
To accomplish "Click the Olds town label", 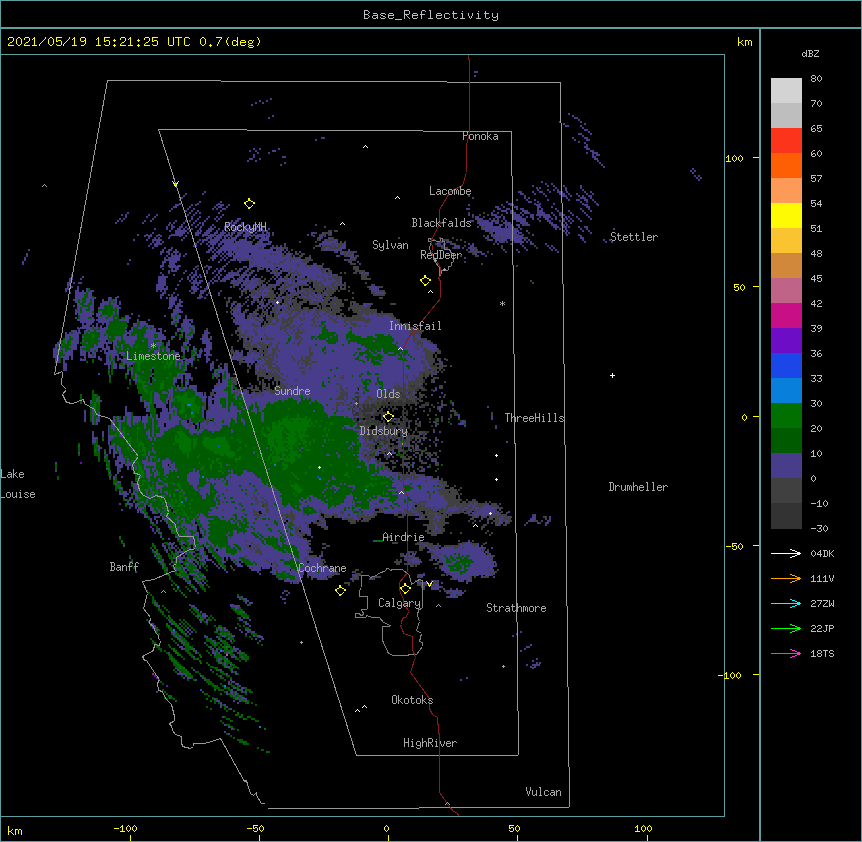I will 388,394.
